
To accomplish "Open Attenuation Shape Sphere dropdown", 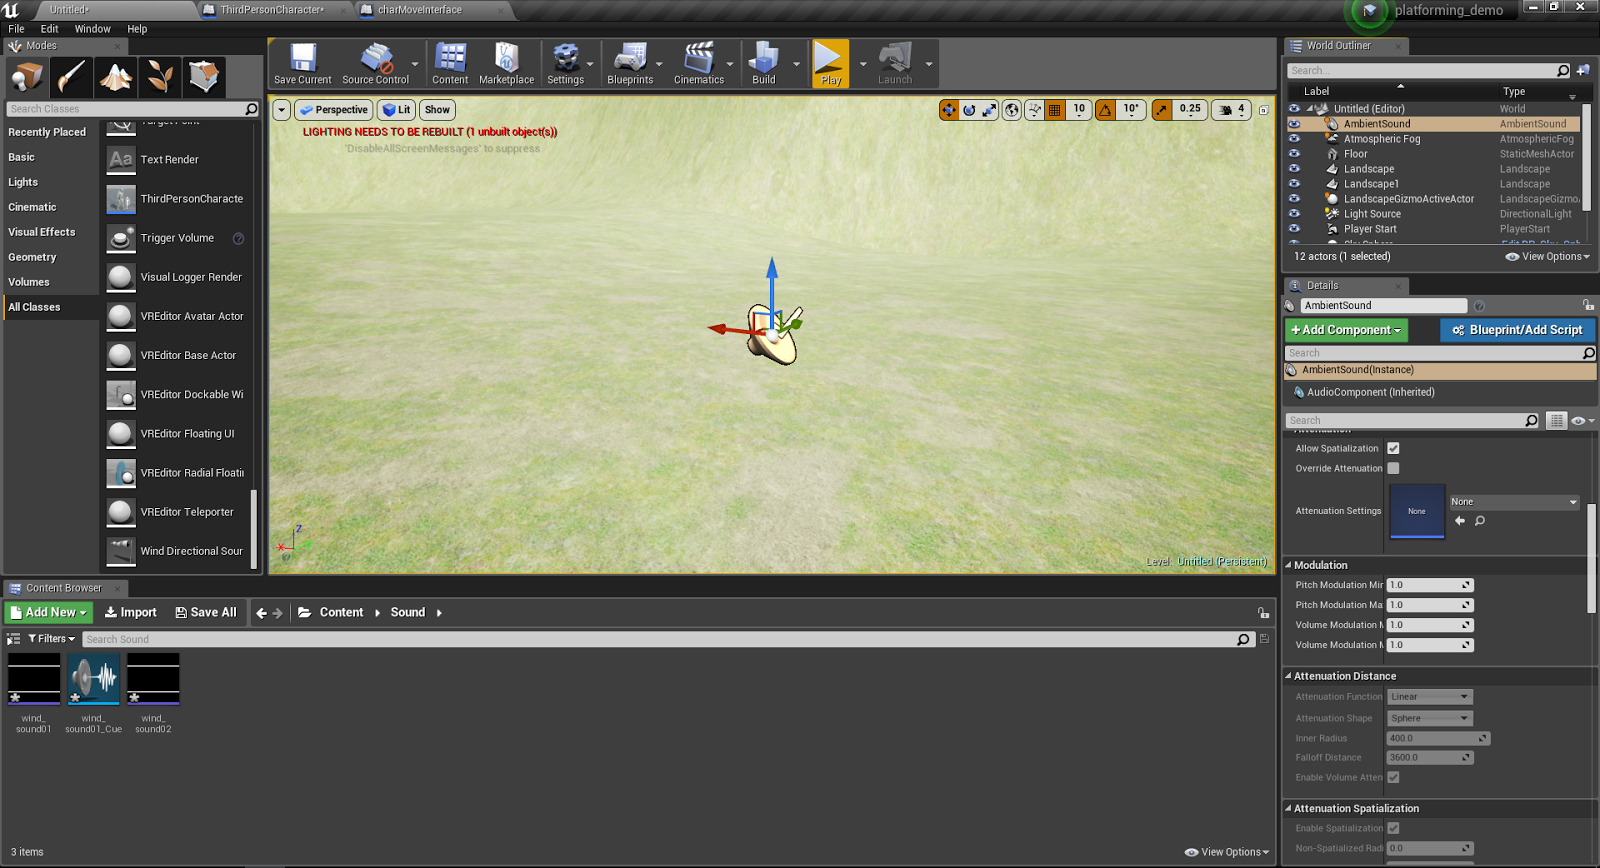I will click(1430, 718).
